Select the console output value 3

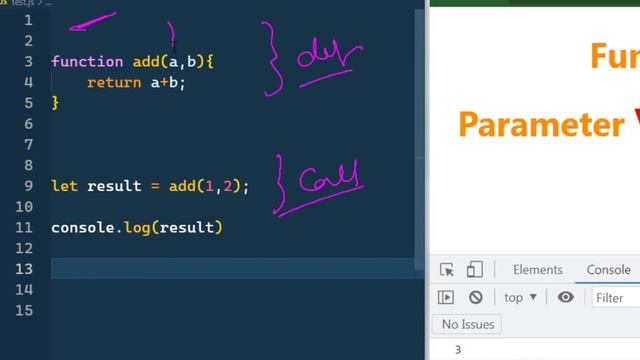click(x=458, y=350)
